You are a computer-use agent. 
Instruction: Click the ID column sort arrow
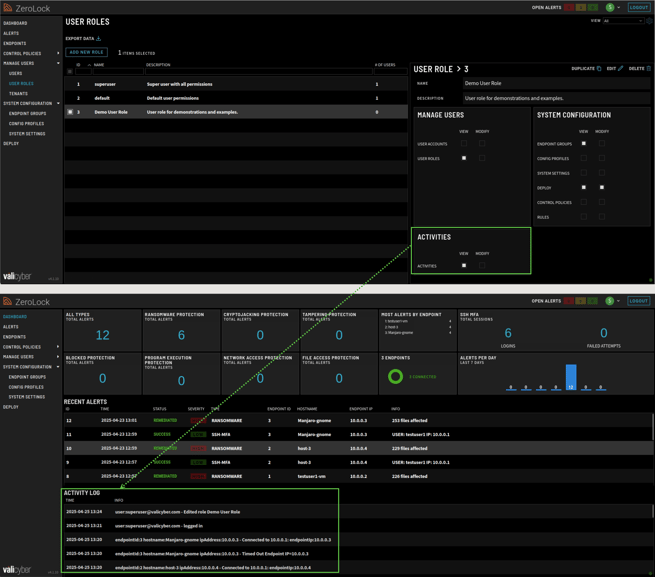point(89,65)
